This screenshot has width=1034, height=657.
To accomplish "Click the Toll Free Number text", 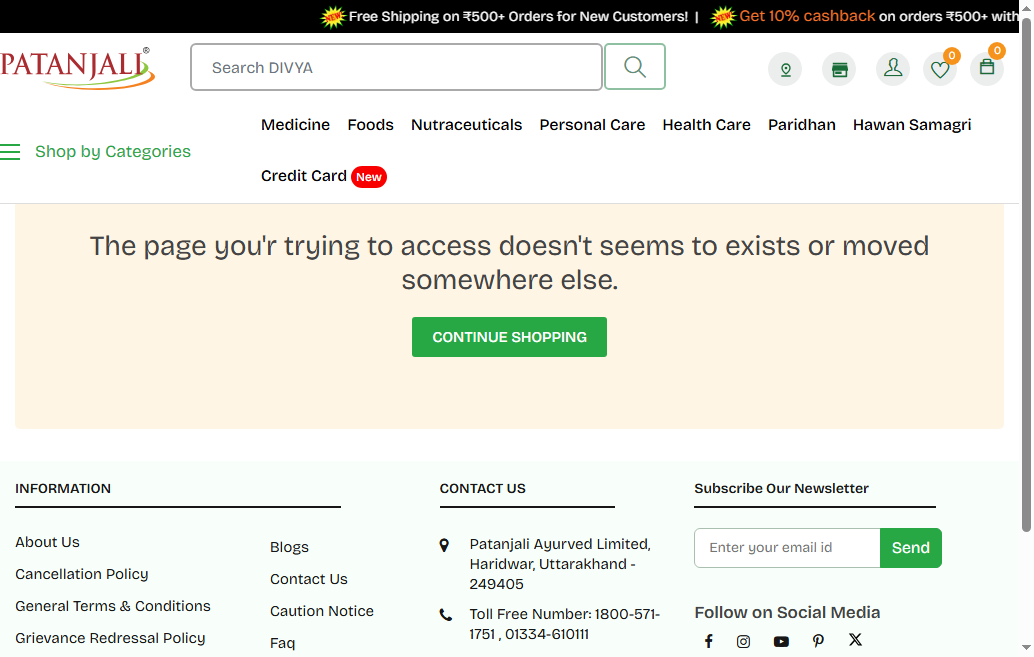I will pos(564,624).
